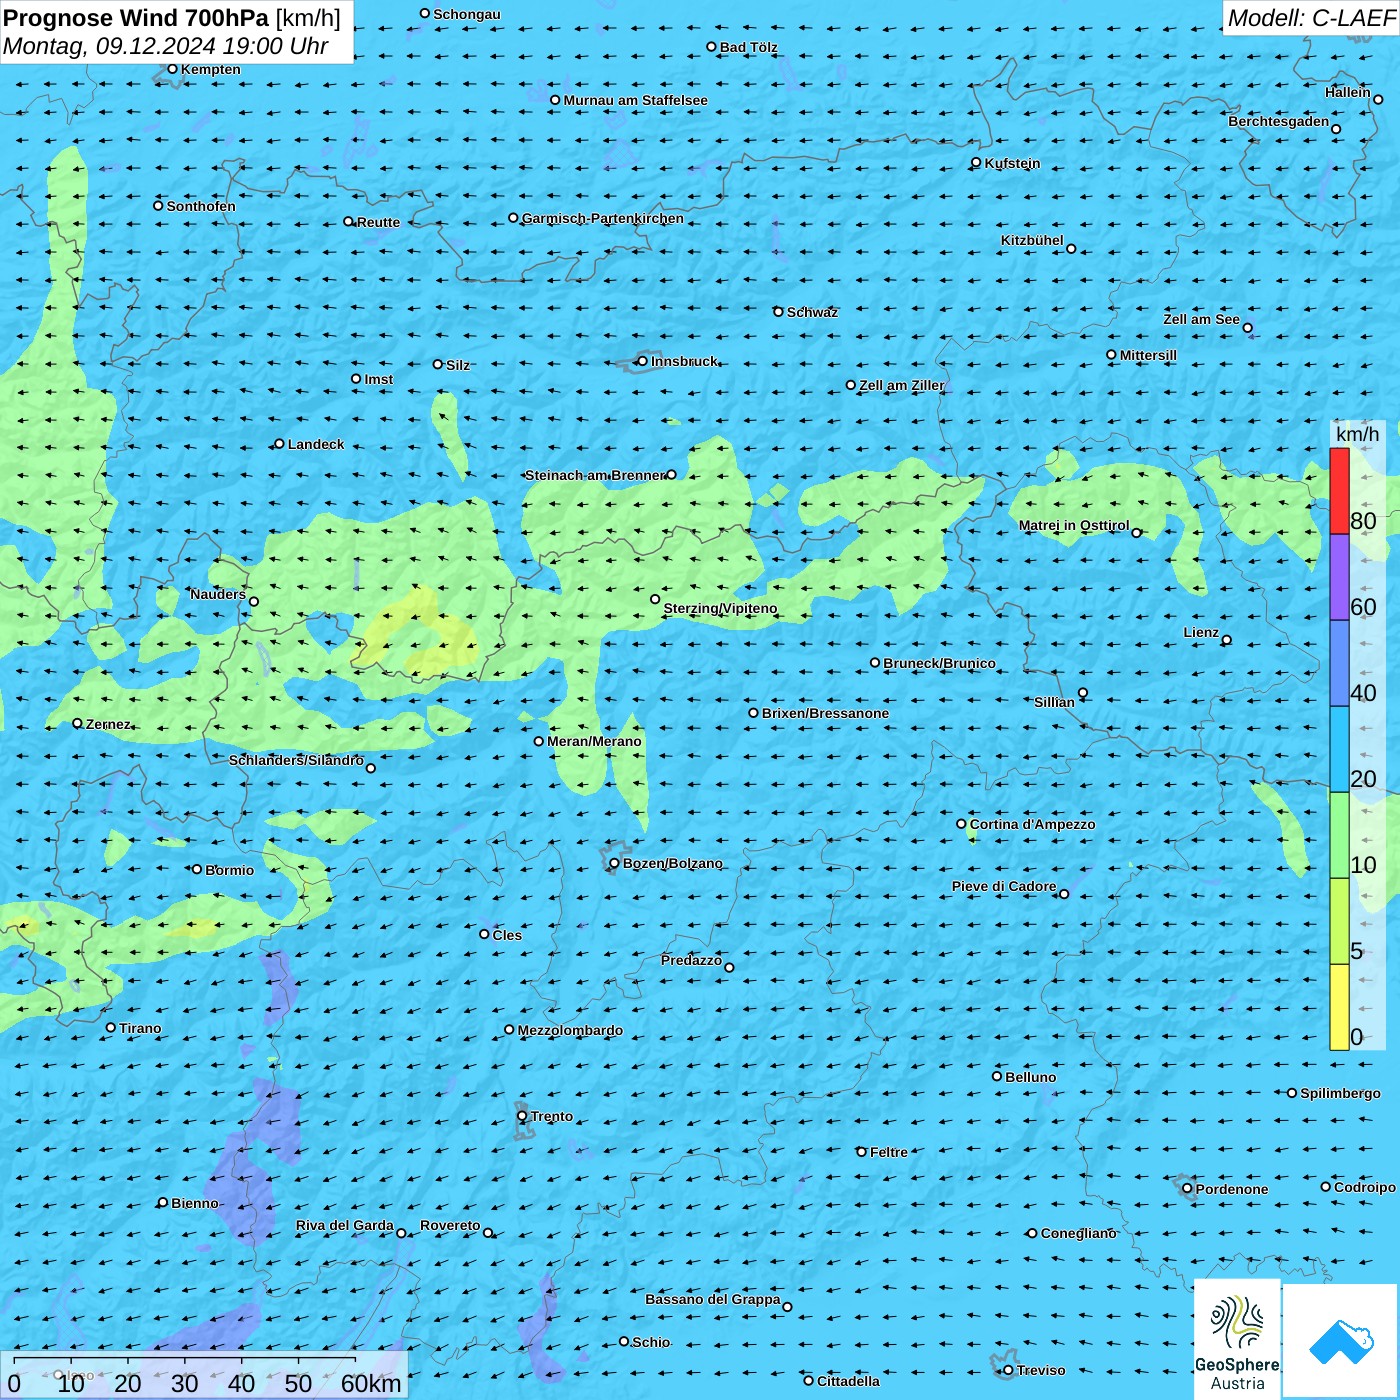Screen dimensions: 1400x1400
Task: Click the Bruneck/Brunico marker
Action: 875,662
